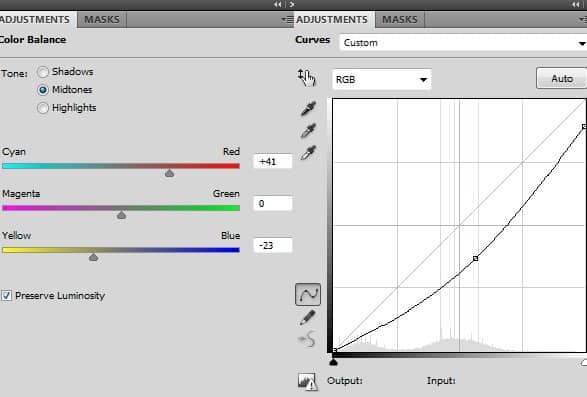Click the Auto button in Curves
587x397 pixels.
562,78
